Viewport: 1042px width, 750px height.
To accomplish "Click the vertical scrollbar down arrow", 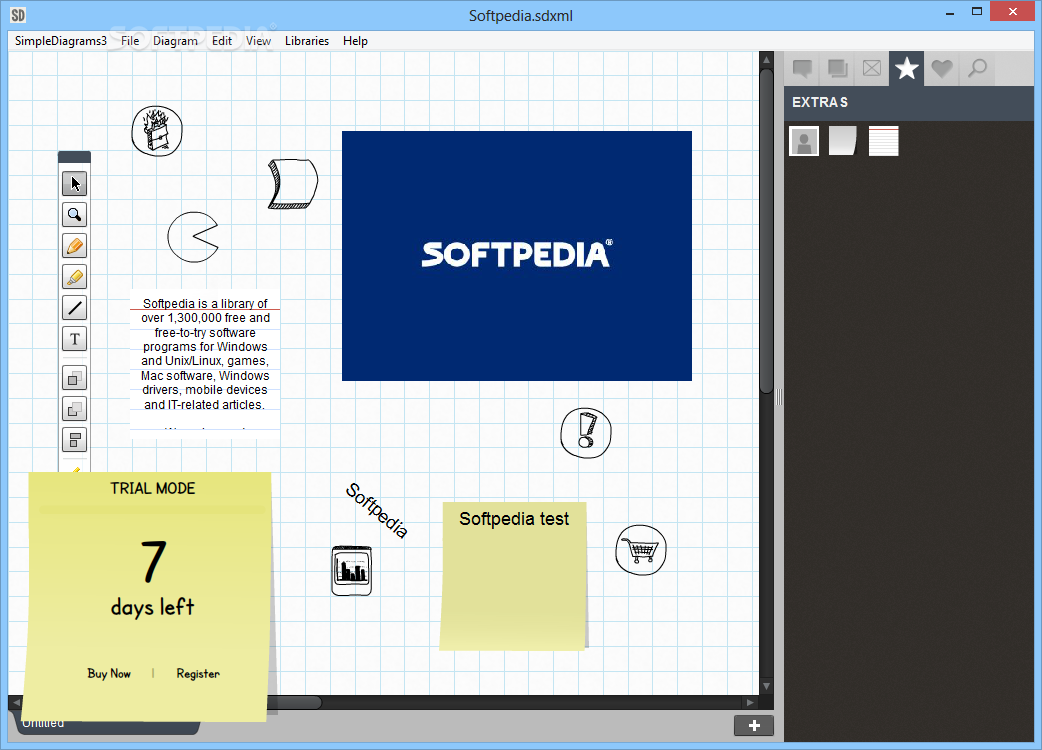I will [x=766, y=686].
